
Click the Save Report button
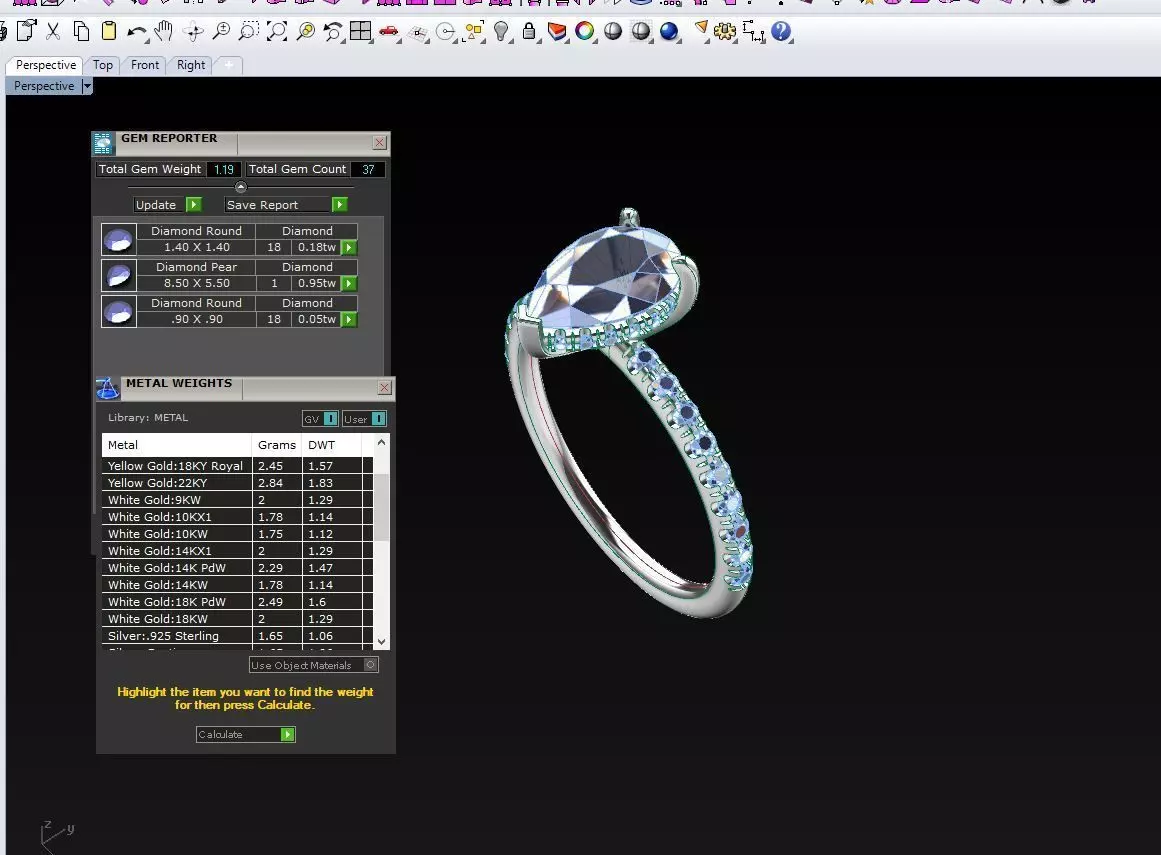[287, 204]
